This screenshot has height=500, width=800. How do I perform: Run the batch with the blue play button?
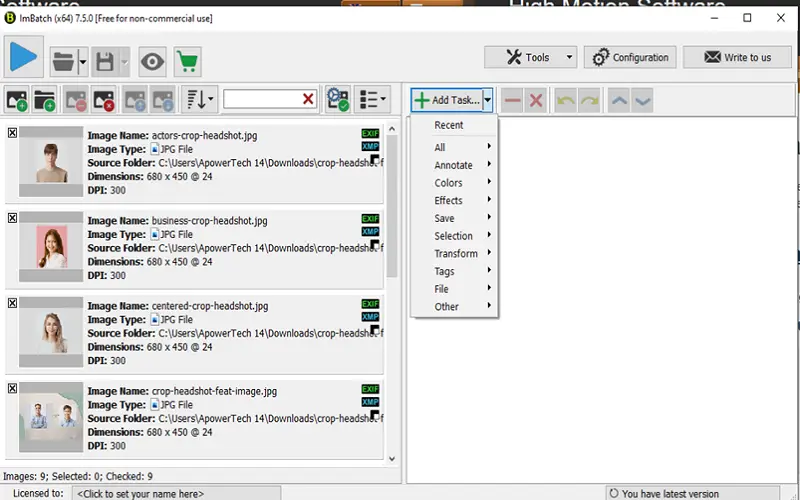point(23,57)
